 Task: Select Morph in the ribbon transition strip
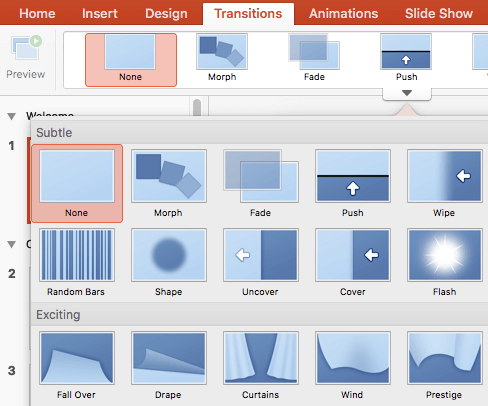coord(222,57)
